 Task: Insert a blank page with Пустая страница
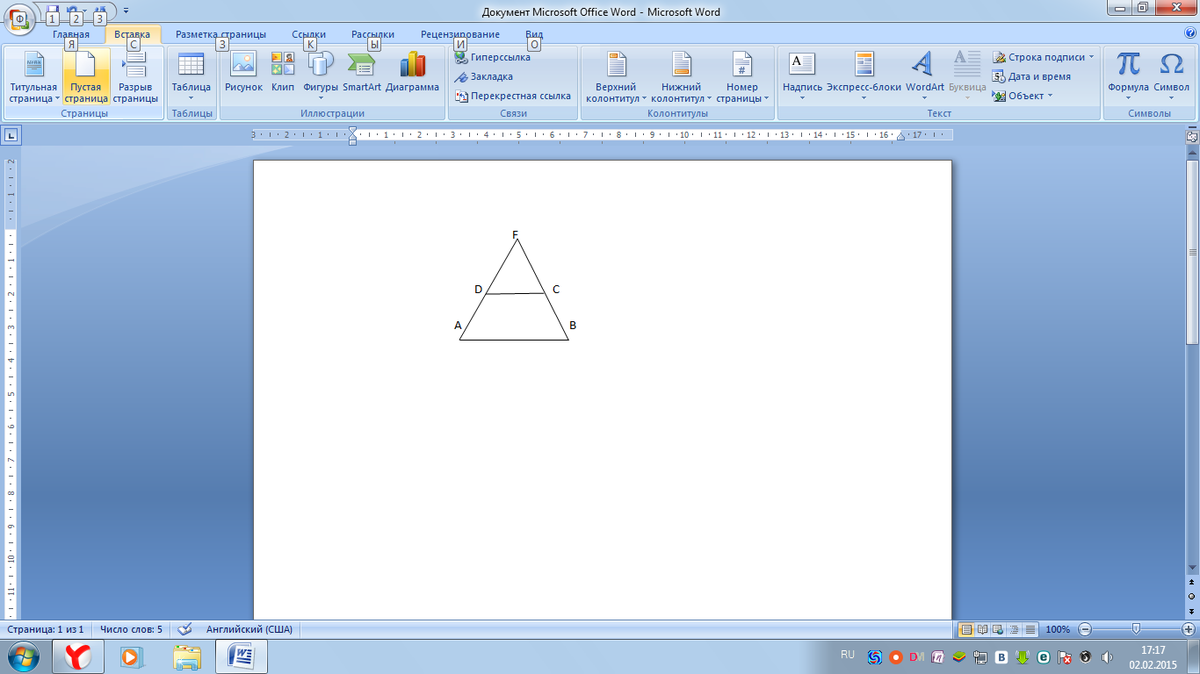tap(85, 80)
